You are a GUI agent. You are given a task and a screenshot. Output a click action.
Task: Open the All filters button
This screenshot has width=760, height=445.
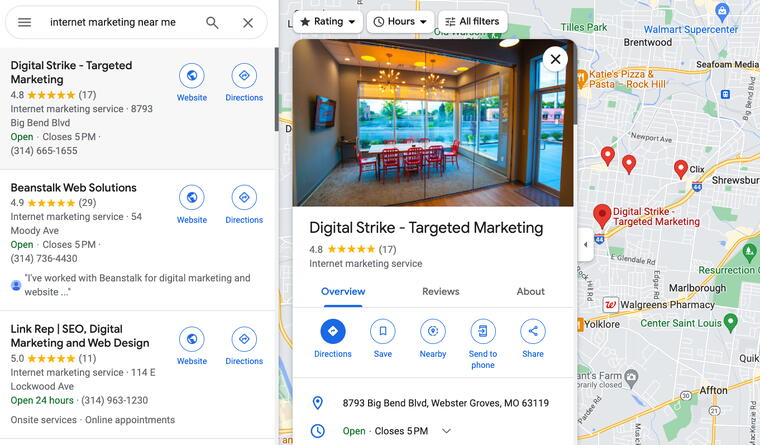click(x=472, y=21)
